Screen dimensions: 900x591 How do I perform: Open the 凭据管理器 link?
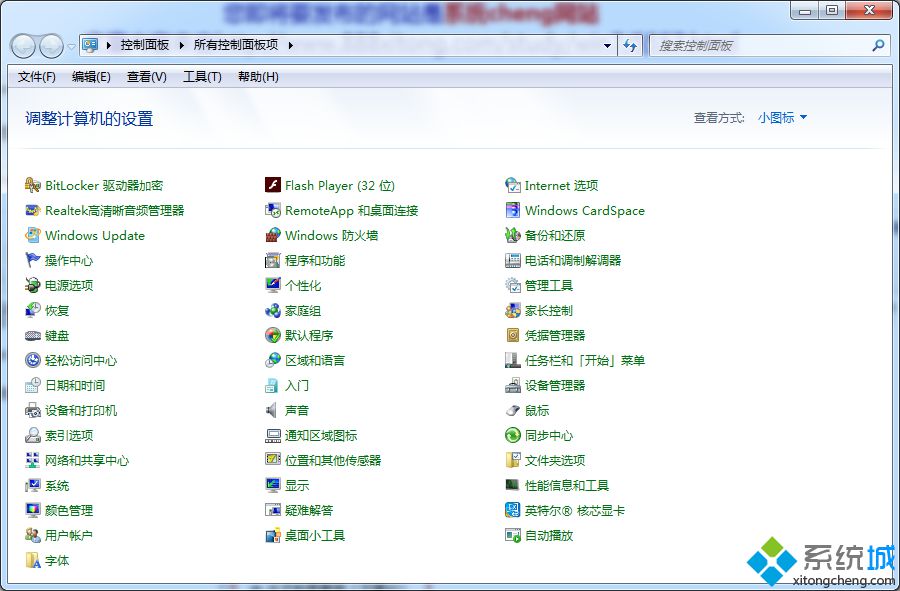coord(555,335)
